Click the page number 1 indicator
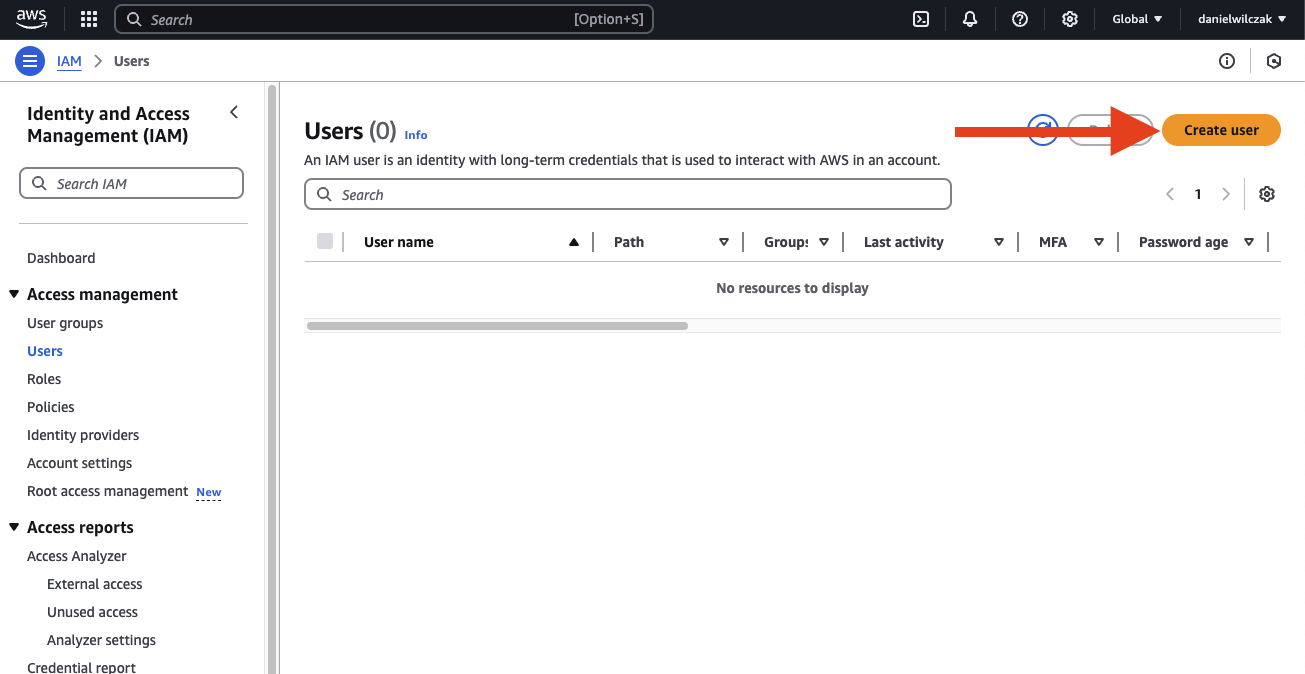Image resolution: width=1305 pixels, height=674 pixels. 1198,194
